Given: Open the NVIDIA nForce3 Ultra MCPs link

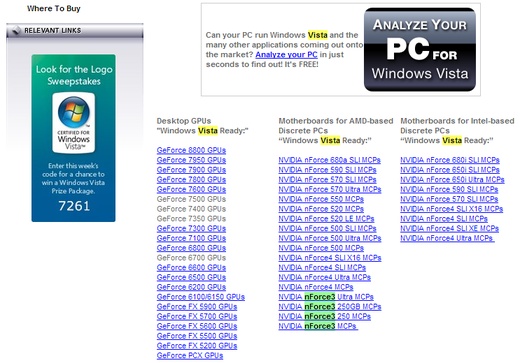Looking at the screenshot, I should tap(326, 297).
